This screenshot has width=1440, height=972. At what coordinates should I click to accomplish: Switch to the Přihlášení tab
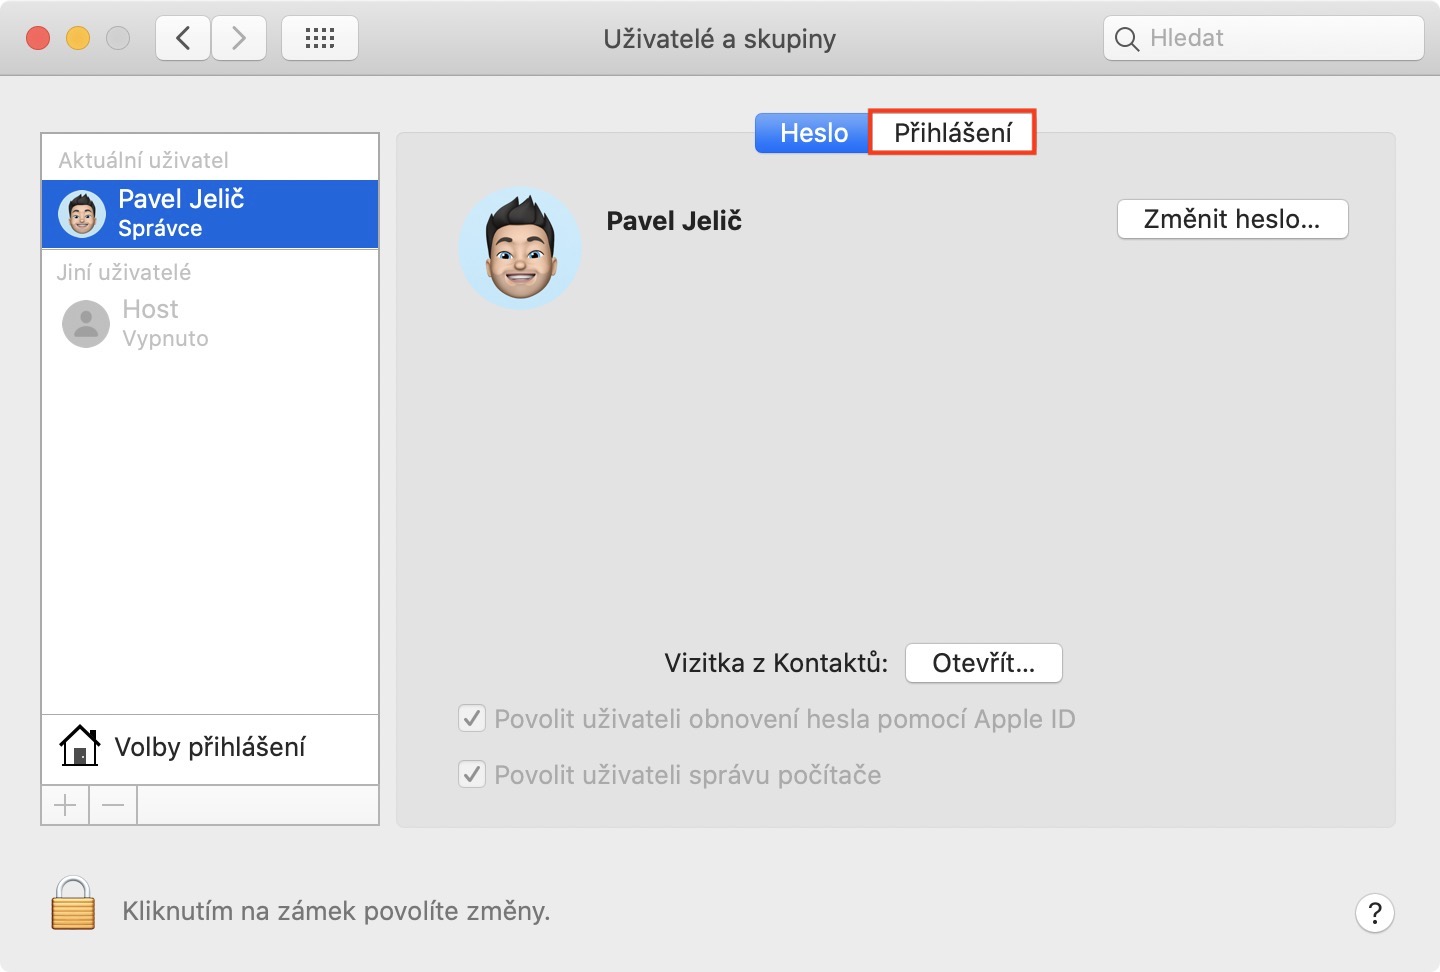[952, 133]
